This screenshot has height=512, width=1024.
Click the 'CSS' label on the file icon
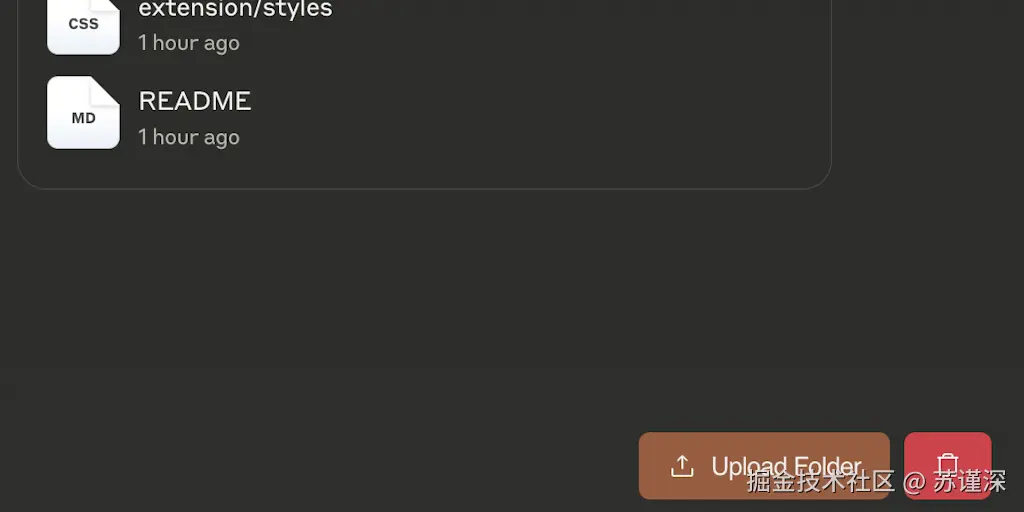83,24
